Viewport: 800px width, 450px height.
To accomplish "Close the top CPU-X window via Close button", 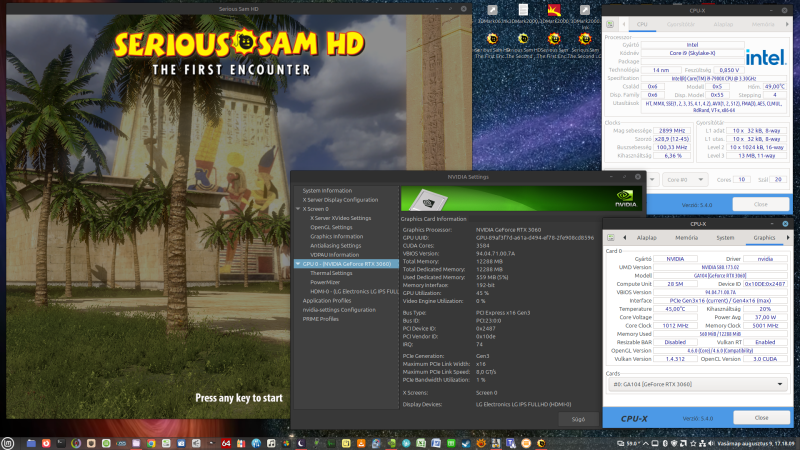I will point(761,204).
